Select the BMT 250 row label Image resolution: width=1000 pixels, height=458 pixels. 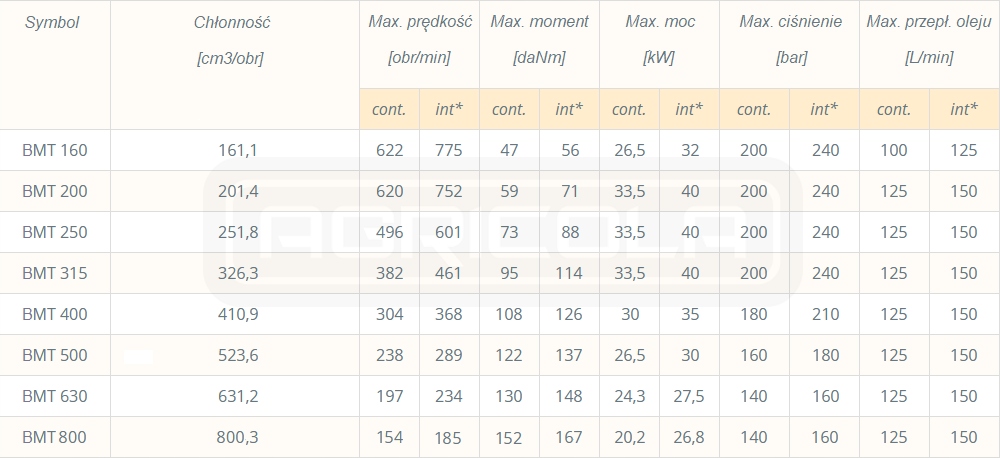point(55,232)
